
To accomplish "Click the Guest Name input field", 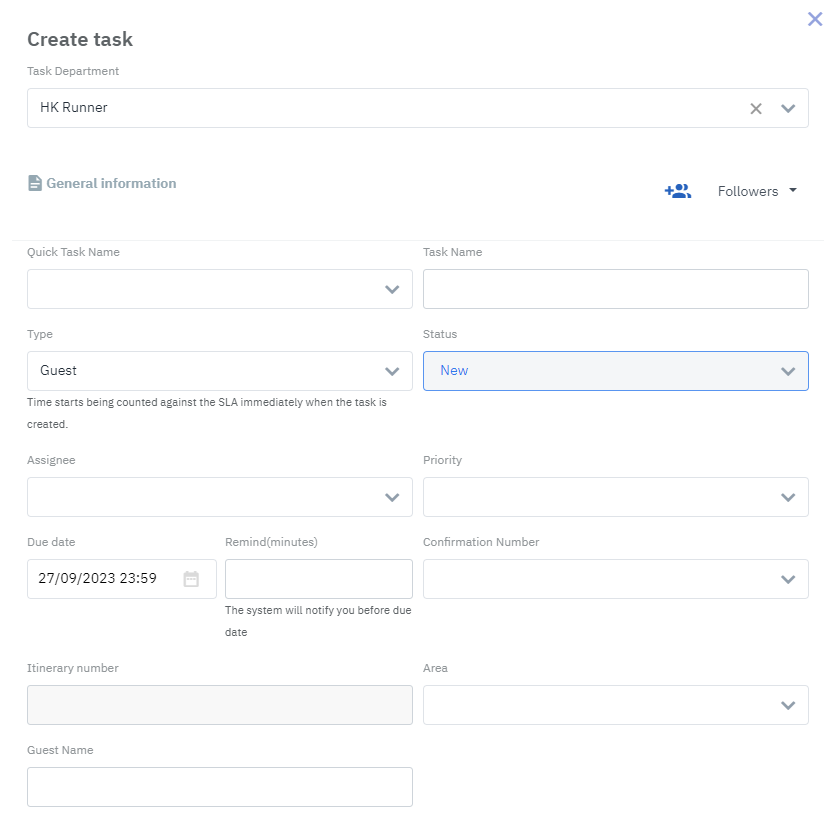I will pos(219,787).
